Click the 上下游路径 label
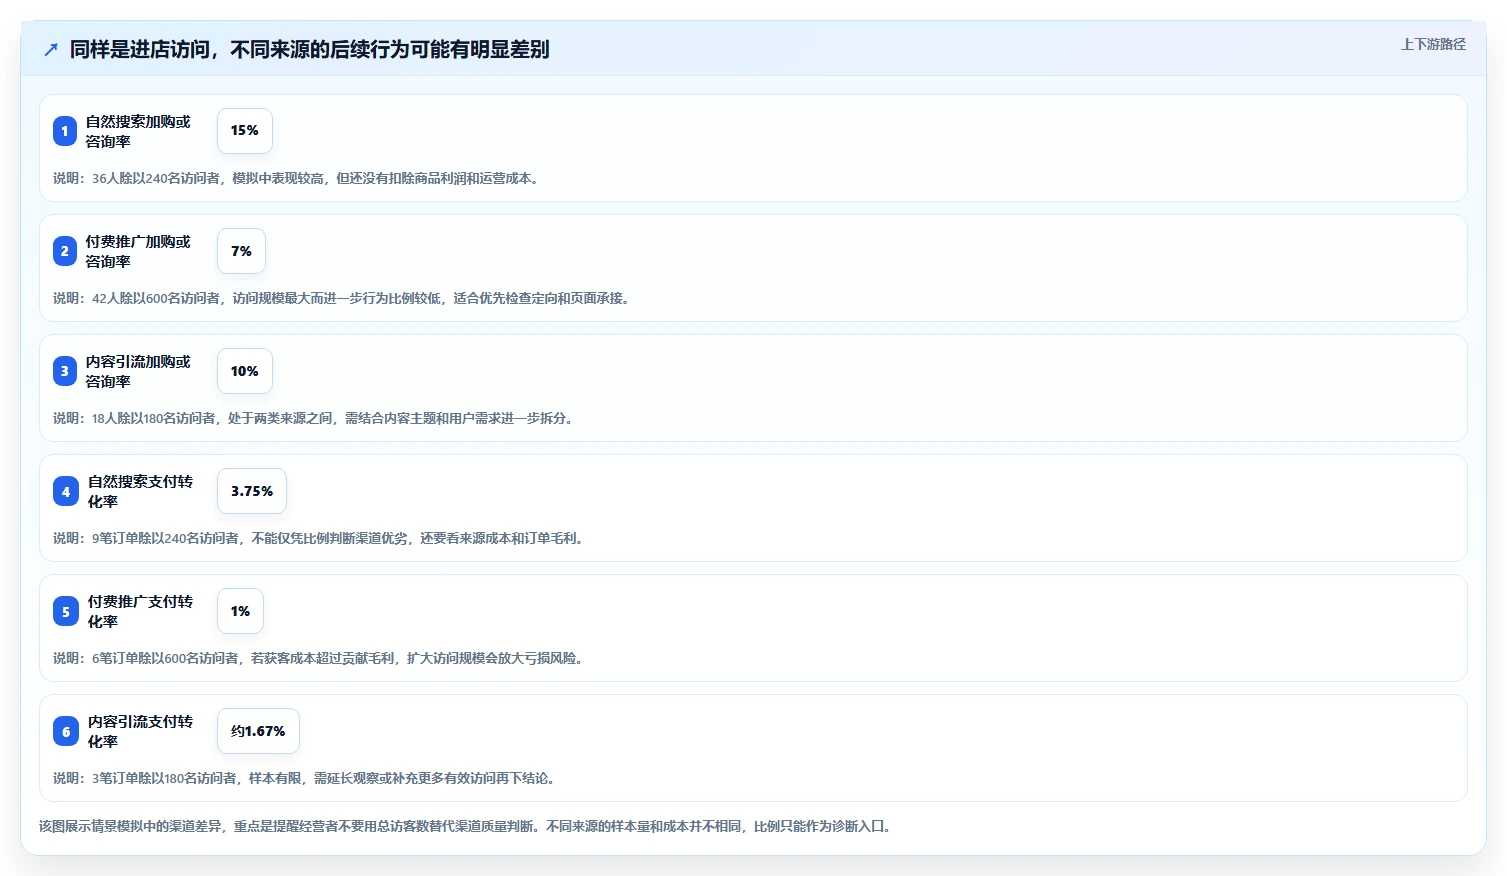The width and height of the screenshot is (1507, 876). coord(1433,44)
